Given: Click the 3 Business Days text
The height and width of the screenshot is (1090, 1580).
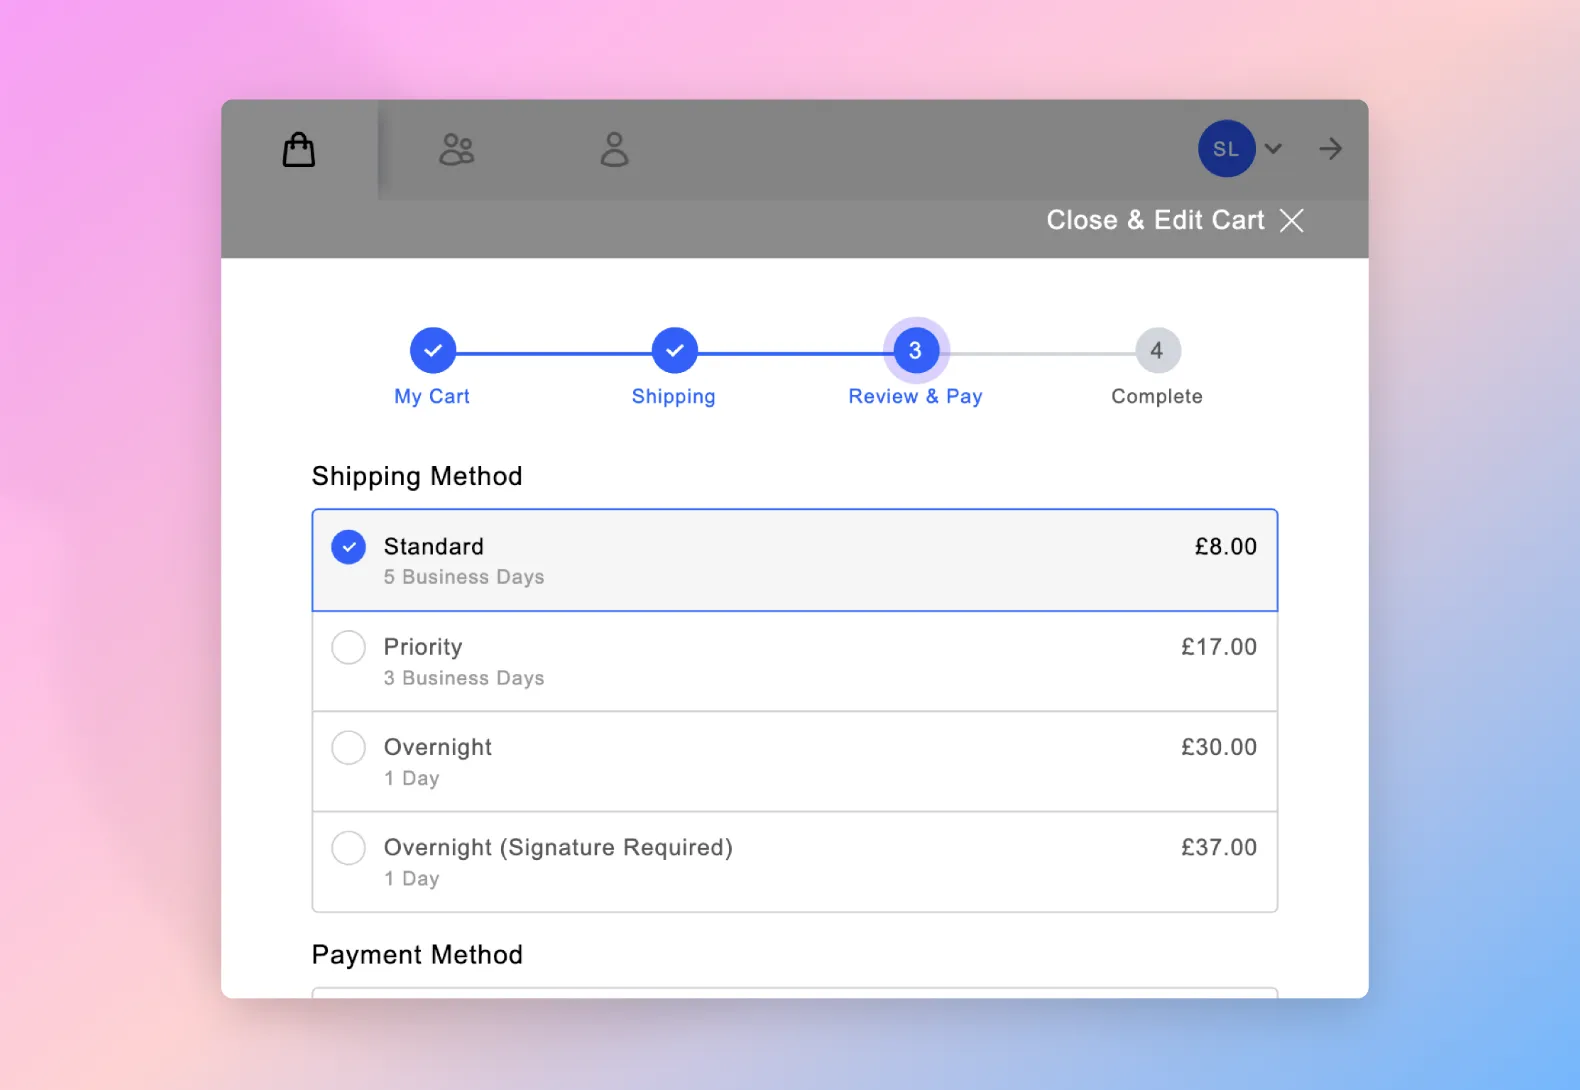Looking at the screenshot, I should coord(464,678).
